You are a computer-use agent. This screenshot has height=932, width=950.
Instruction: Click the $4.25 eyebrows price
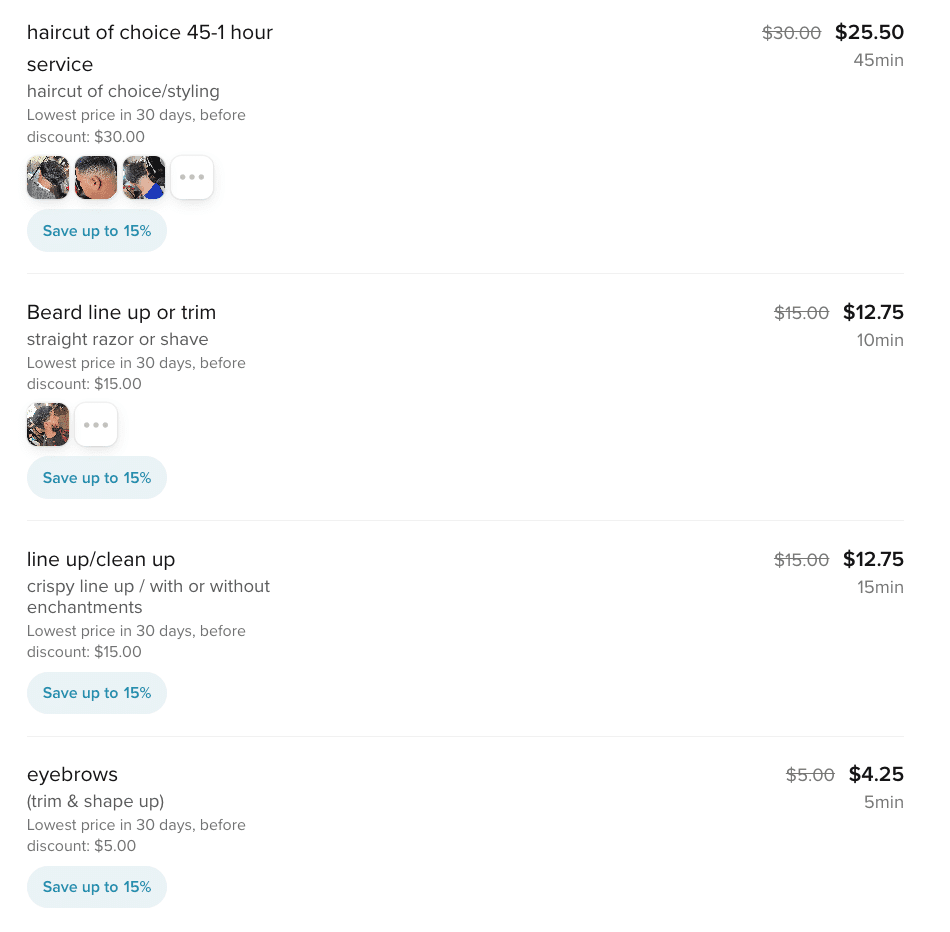coord(876,774)
